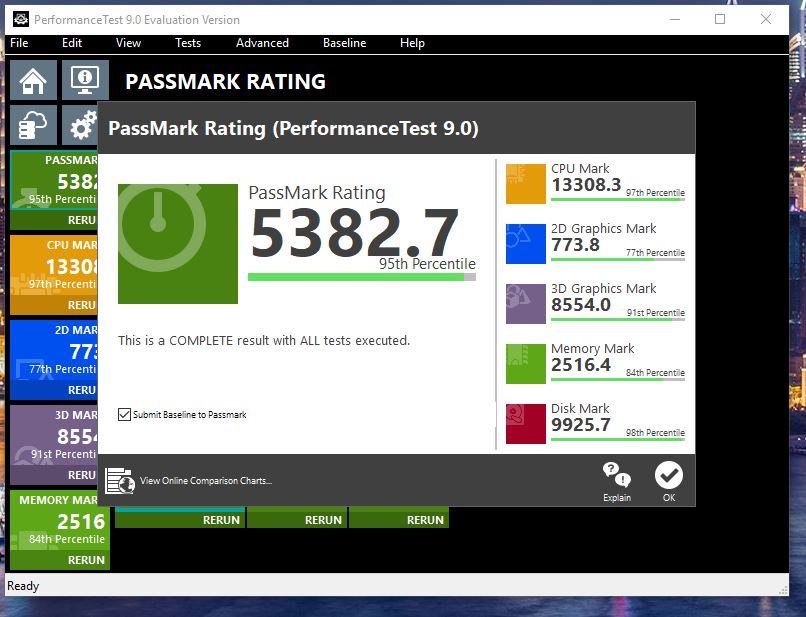Click the Memory Mark 84th percentile bar

tap(618, 379)
